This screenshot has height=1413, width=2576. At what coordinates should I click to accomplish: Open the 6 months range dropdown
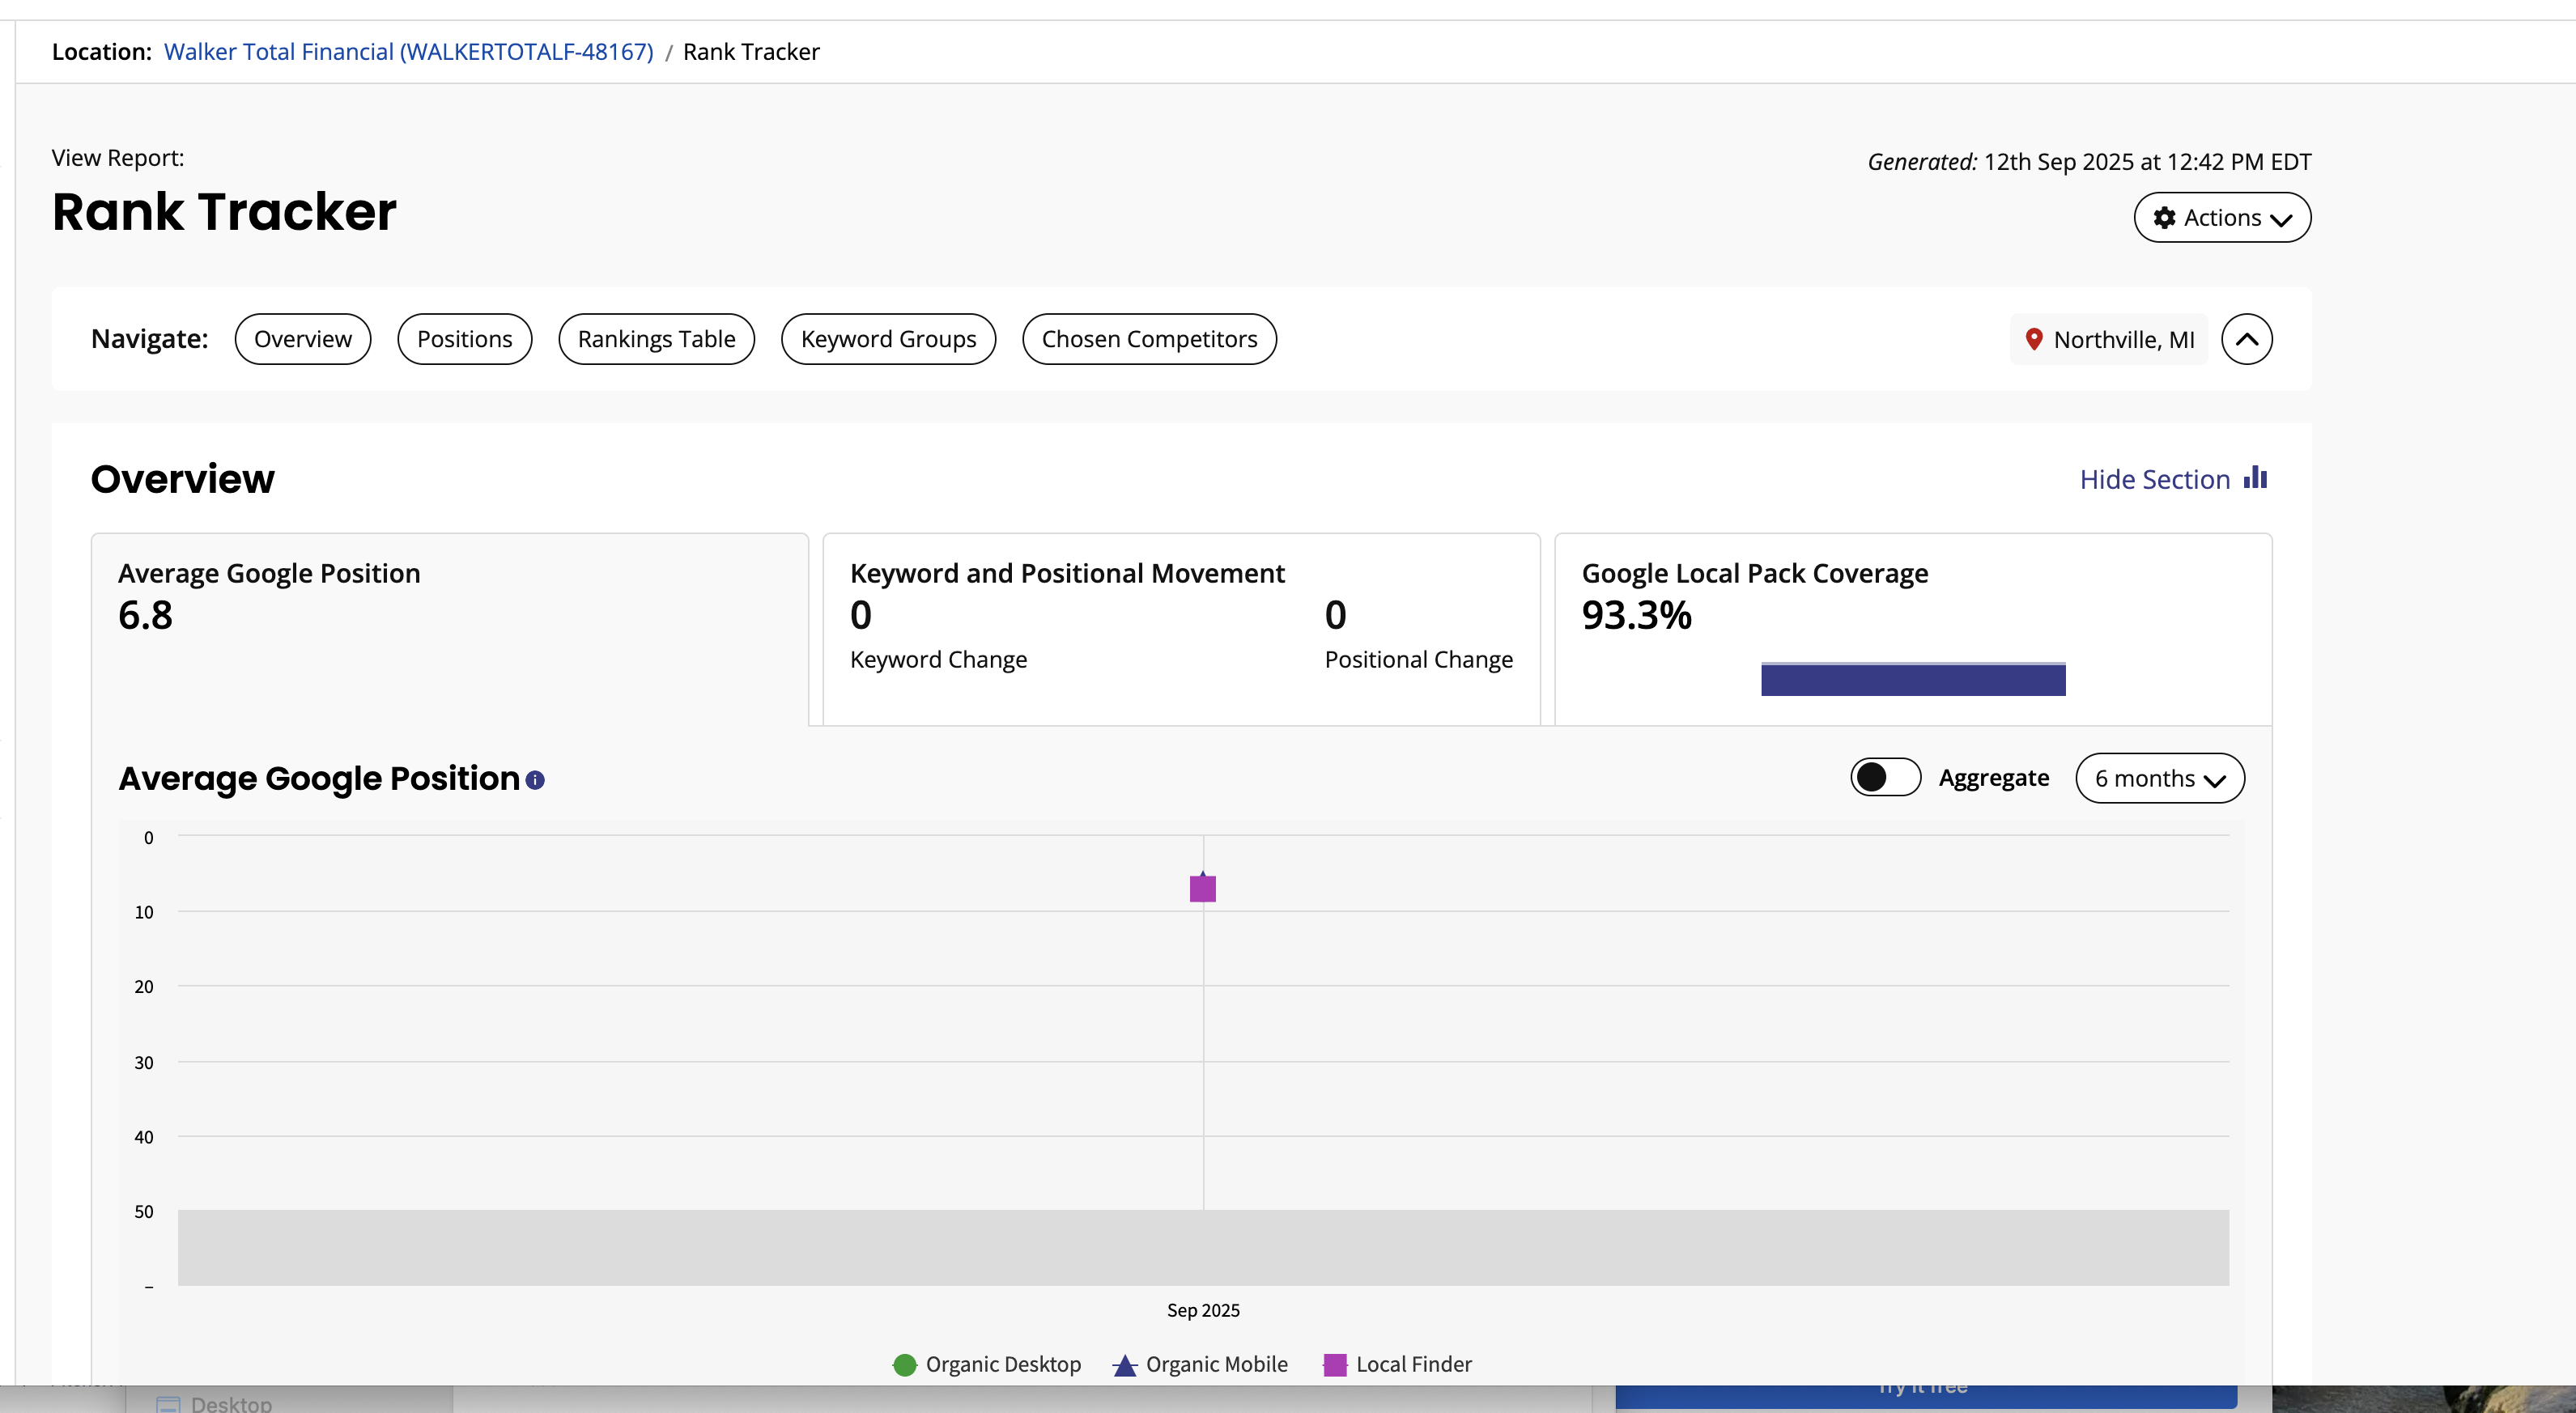pyautogui.click(x=2159, y=778)
